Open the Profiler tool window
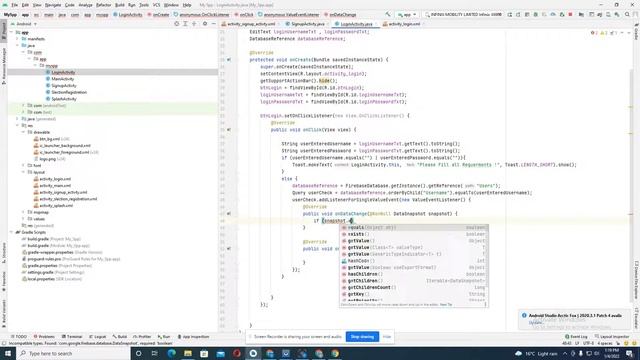 tap(142, 337)
